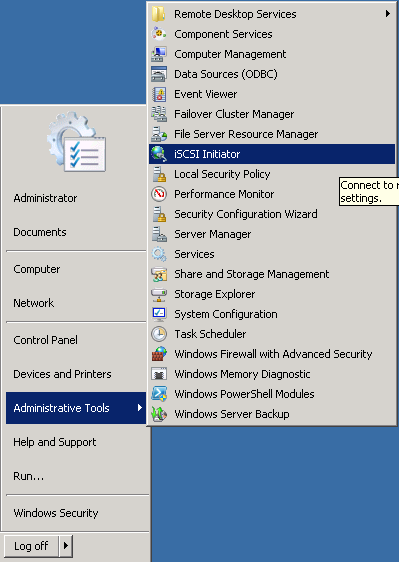
Task: Start the Security Configuration Wizard
Action: 272,214
